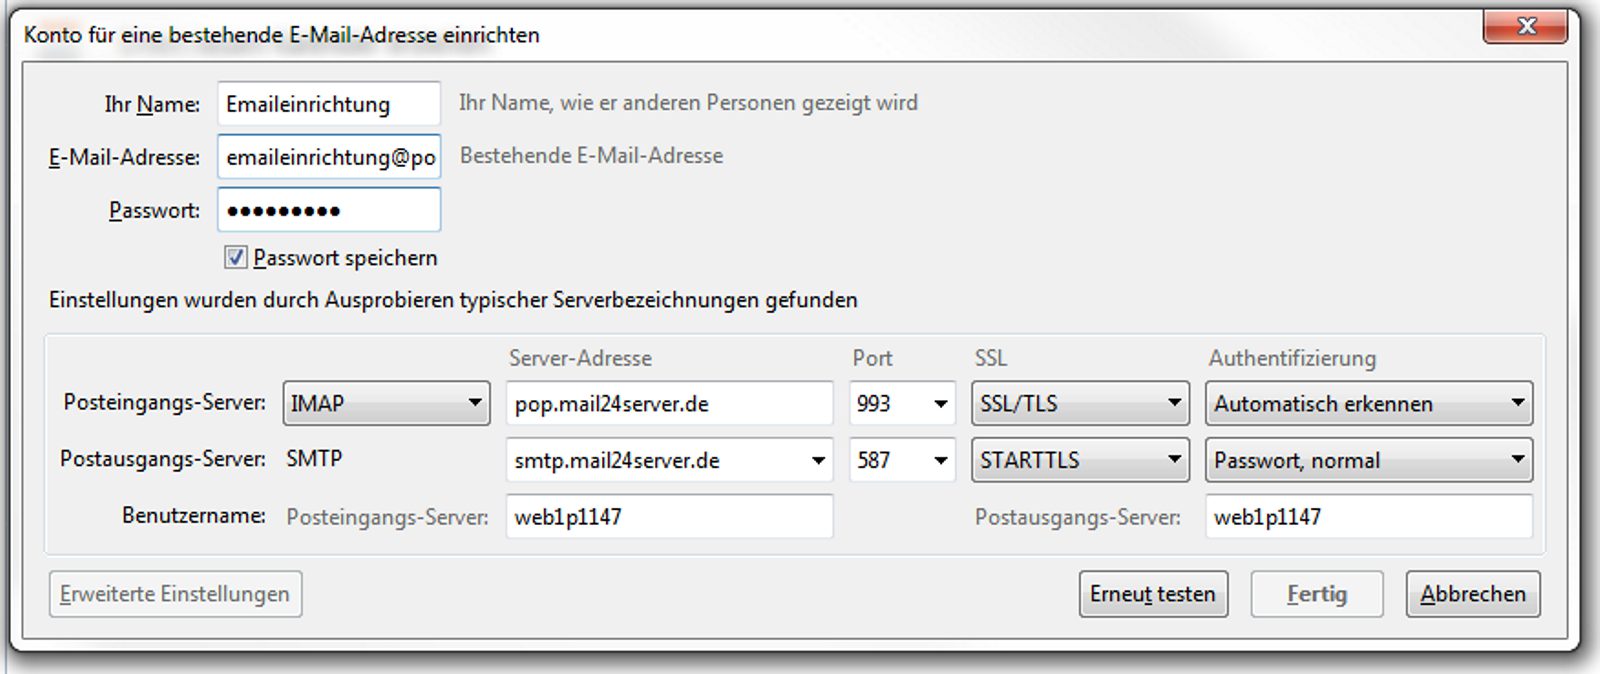Viewport: 1600px width, 674px height.
Task: Edit the pop.mail24server.de server address field
Action: pos(668,403)
